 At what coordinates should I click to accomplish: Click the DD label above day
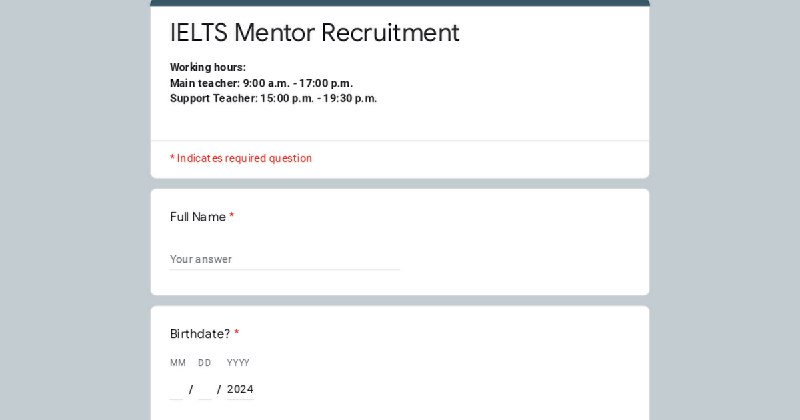205,363
